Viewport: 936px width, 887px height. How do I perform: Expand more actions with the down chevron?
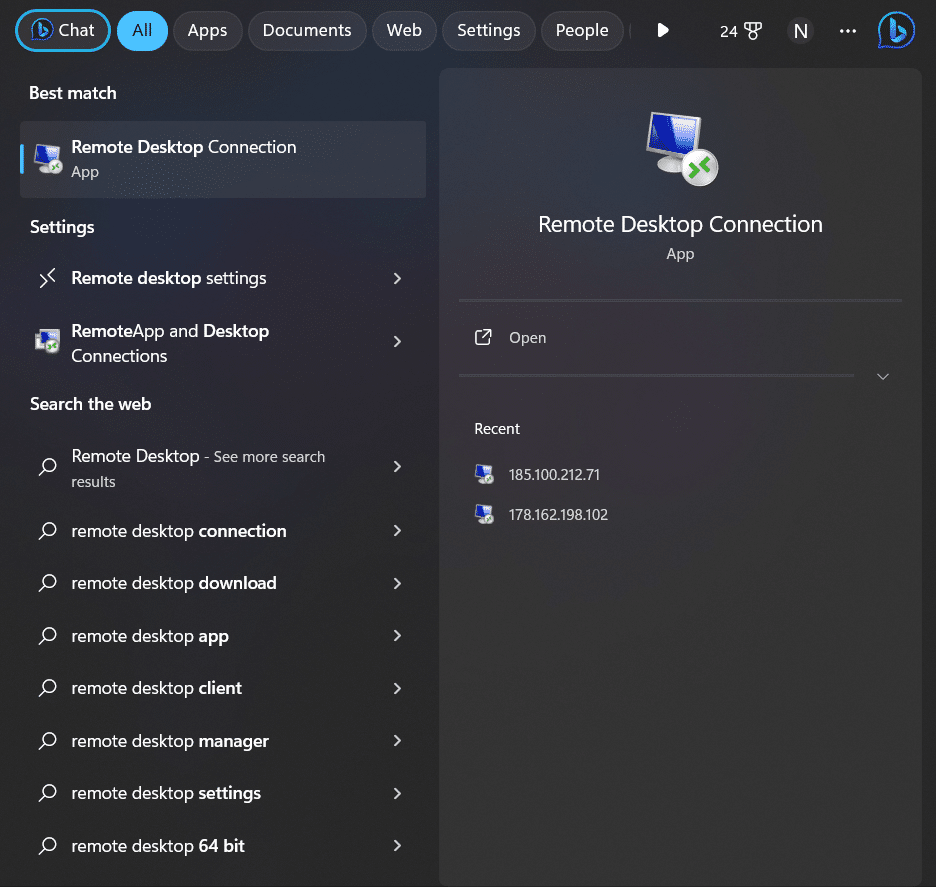[x=883, y=377]
